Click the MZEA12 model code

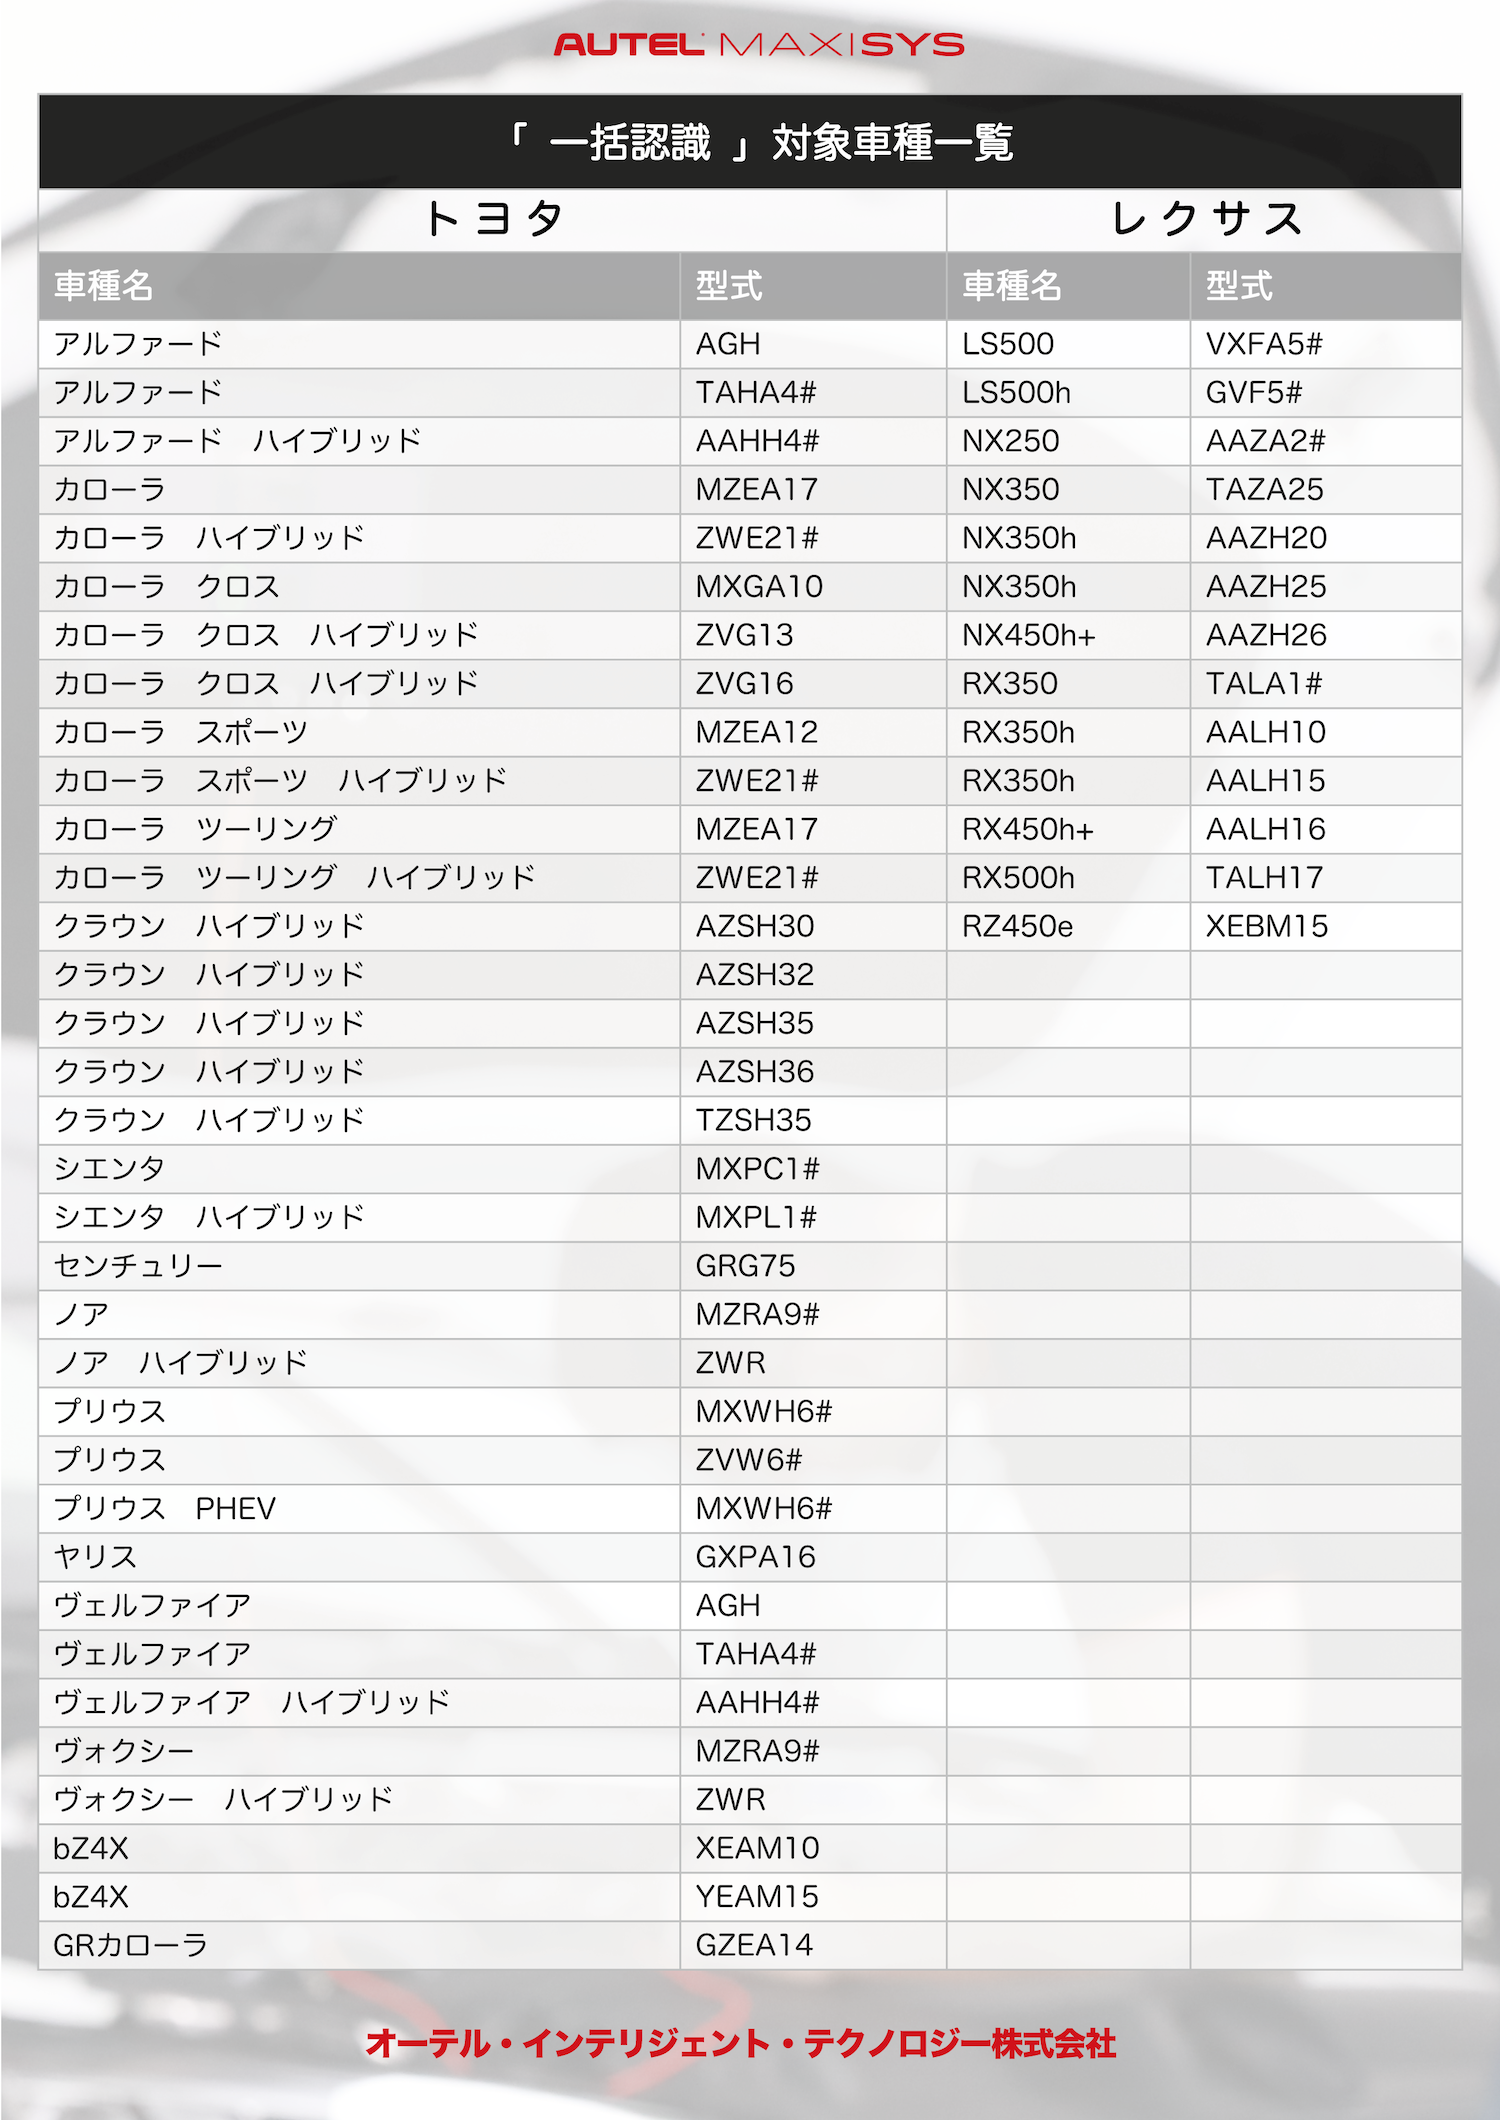756,732
